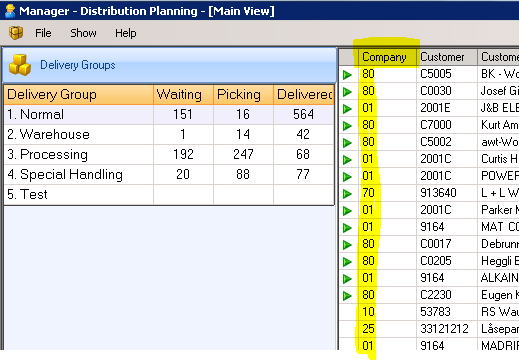Click Delivered value 77 for Special Handling

(x=304, y=174)
